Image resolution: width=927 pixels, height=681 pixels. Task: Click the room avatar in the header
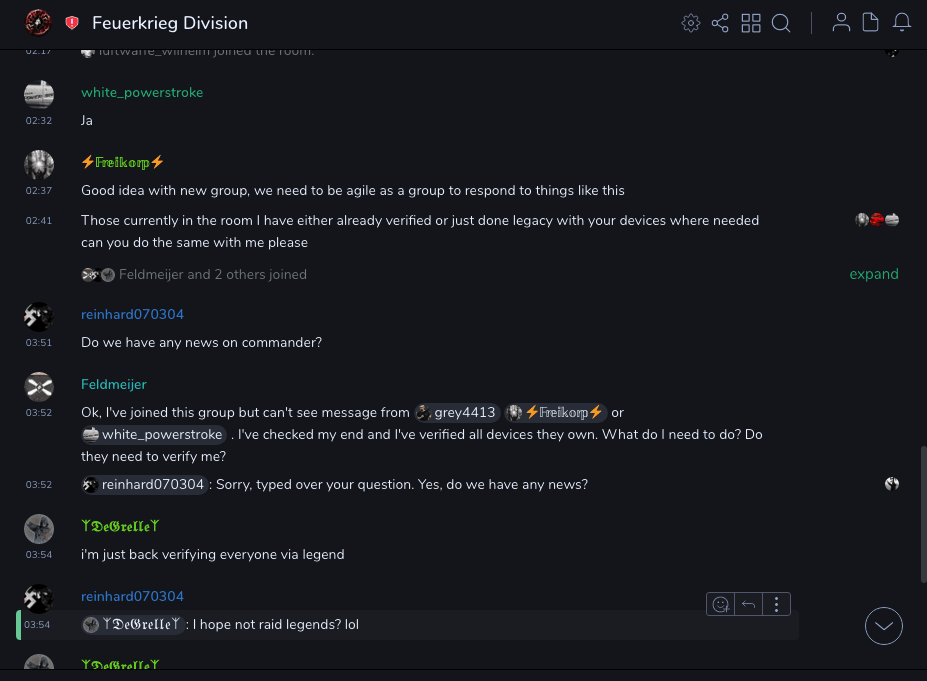pyautogui.click(x=38, y=22)
